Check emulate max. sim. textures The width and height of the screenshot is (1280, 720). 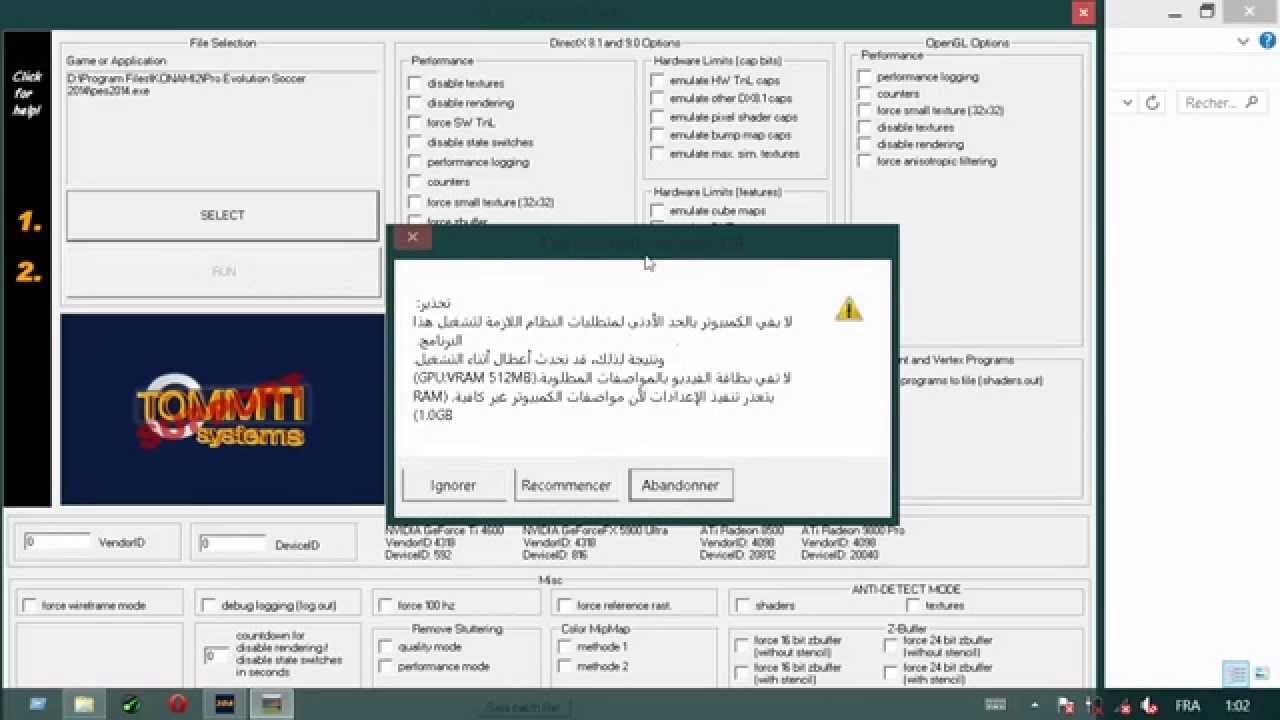point(657,153)
